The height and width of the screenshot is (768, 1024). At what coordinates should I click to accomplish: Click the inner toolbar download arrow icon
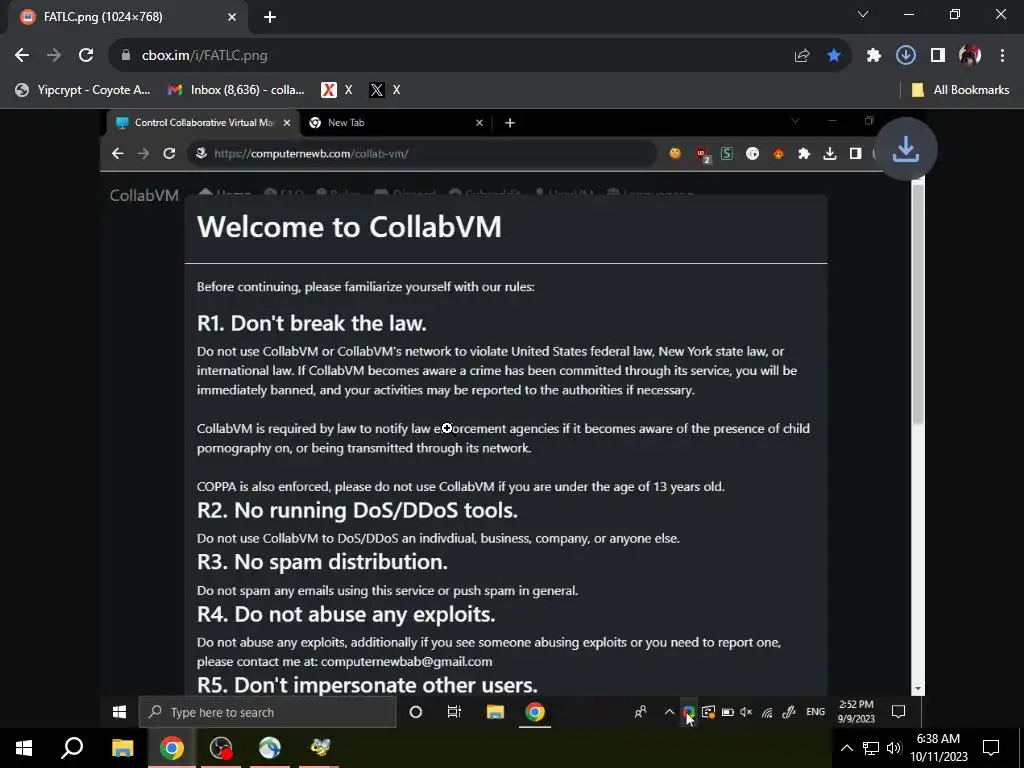pyautogui.click(x=829, y=153)
